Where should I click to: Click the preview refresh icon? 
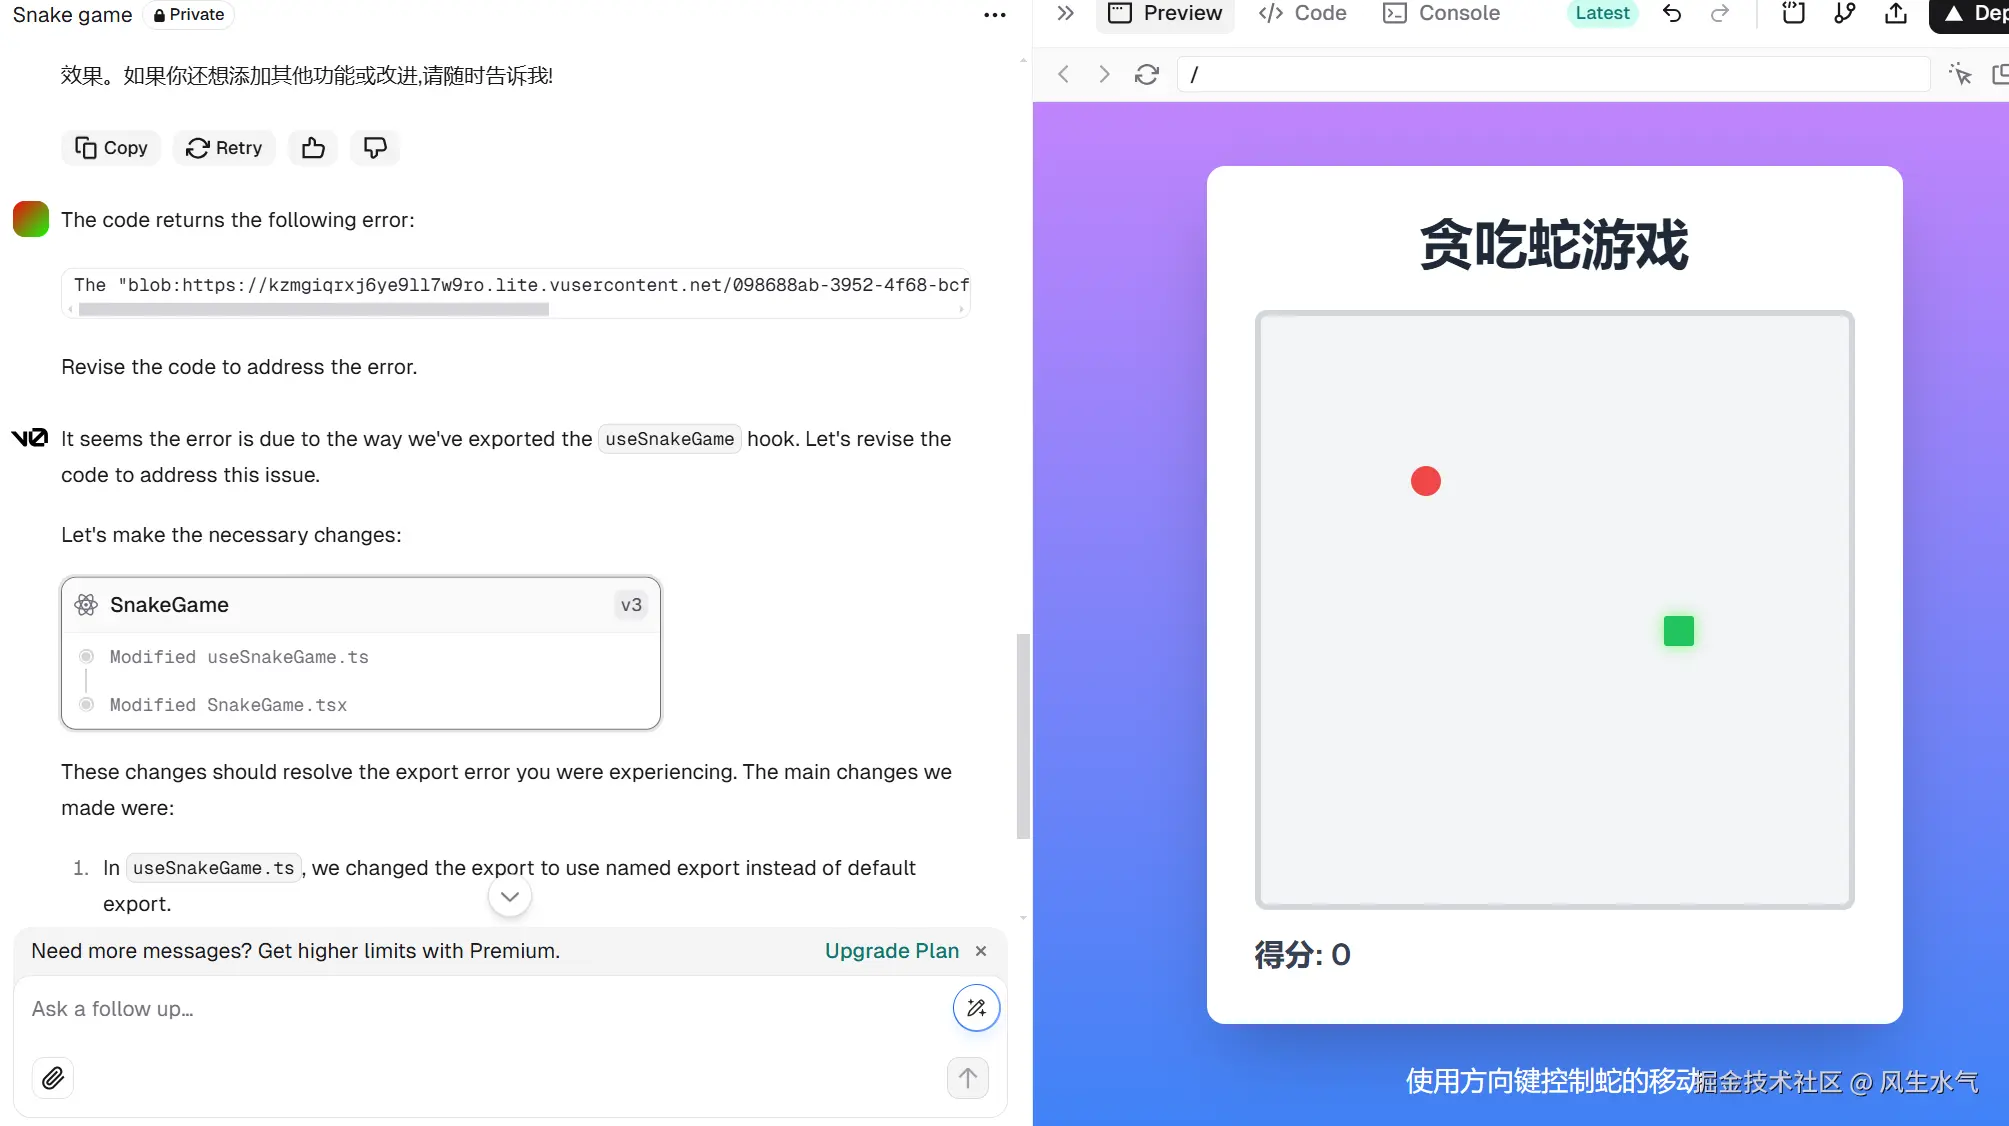pyautogui.click(x=1147, y=75)
